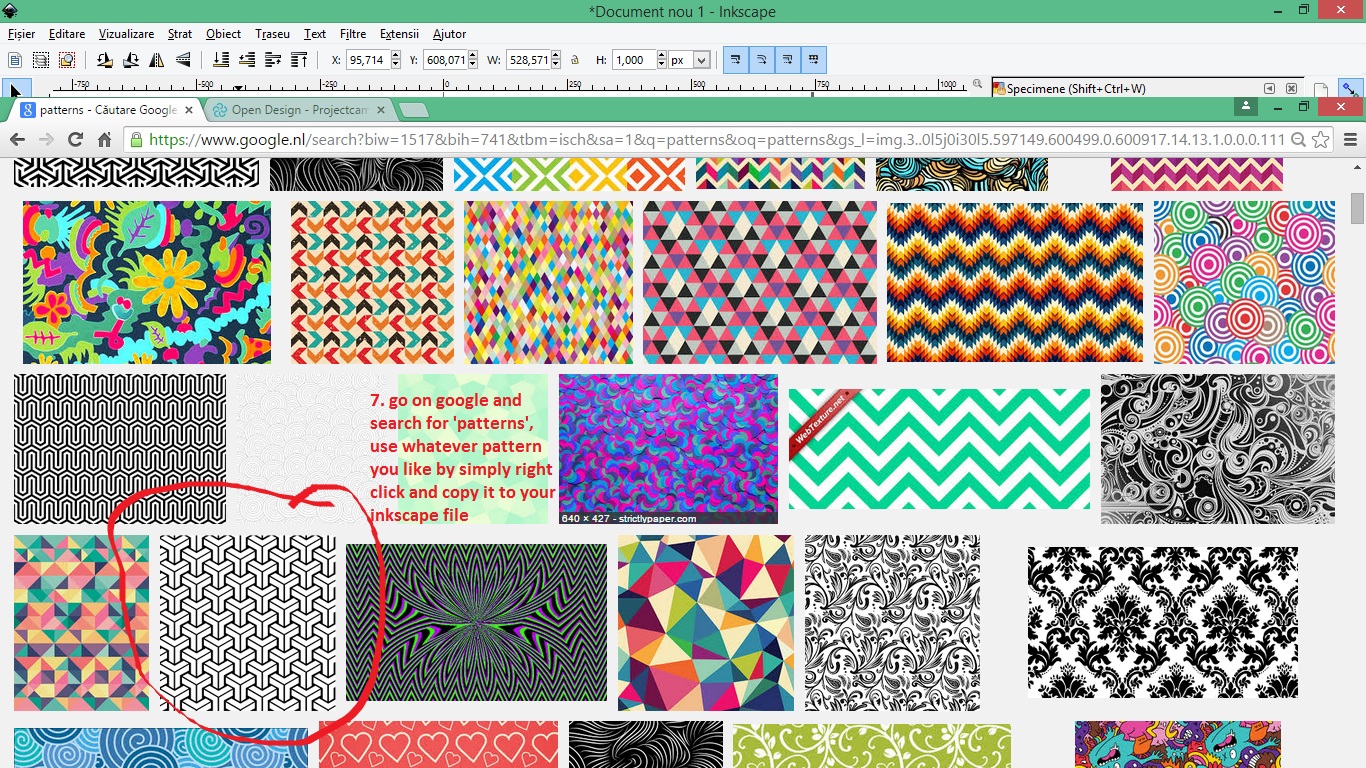The width and height of the screenshot is (1366, 768).
Task: Toggle move patterns with objects
Action: tap(814, 60)
